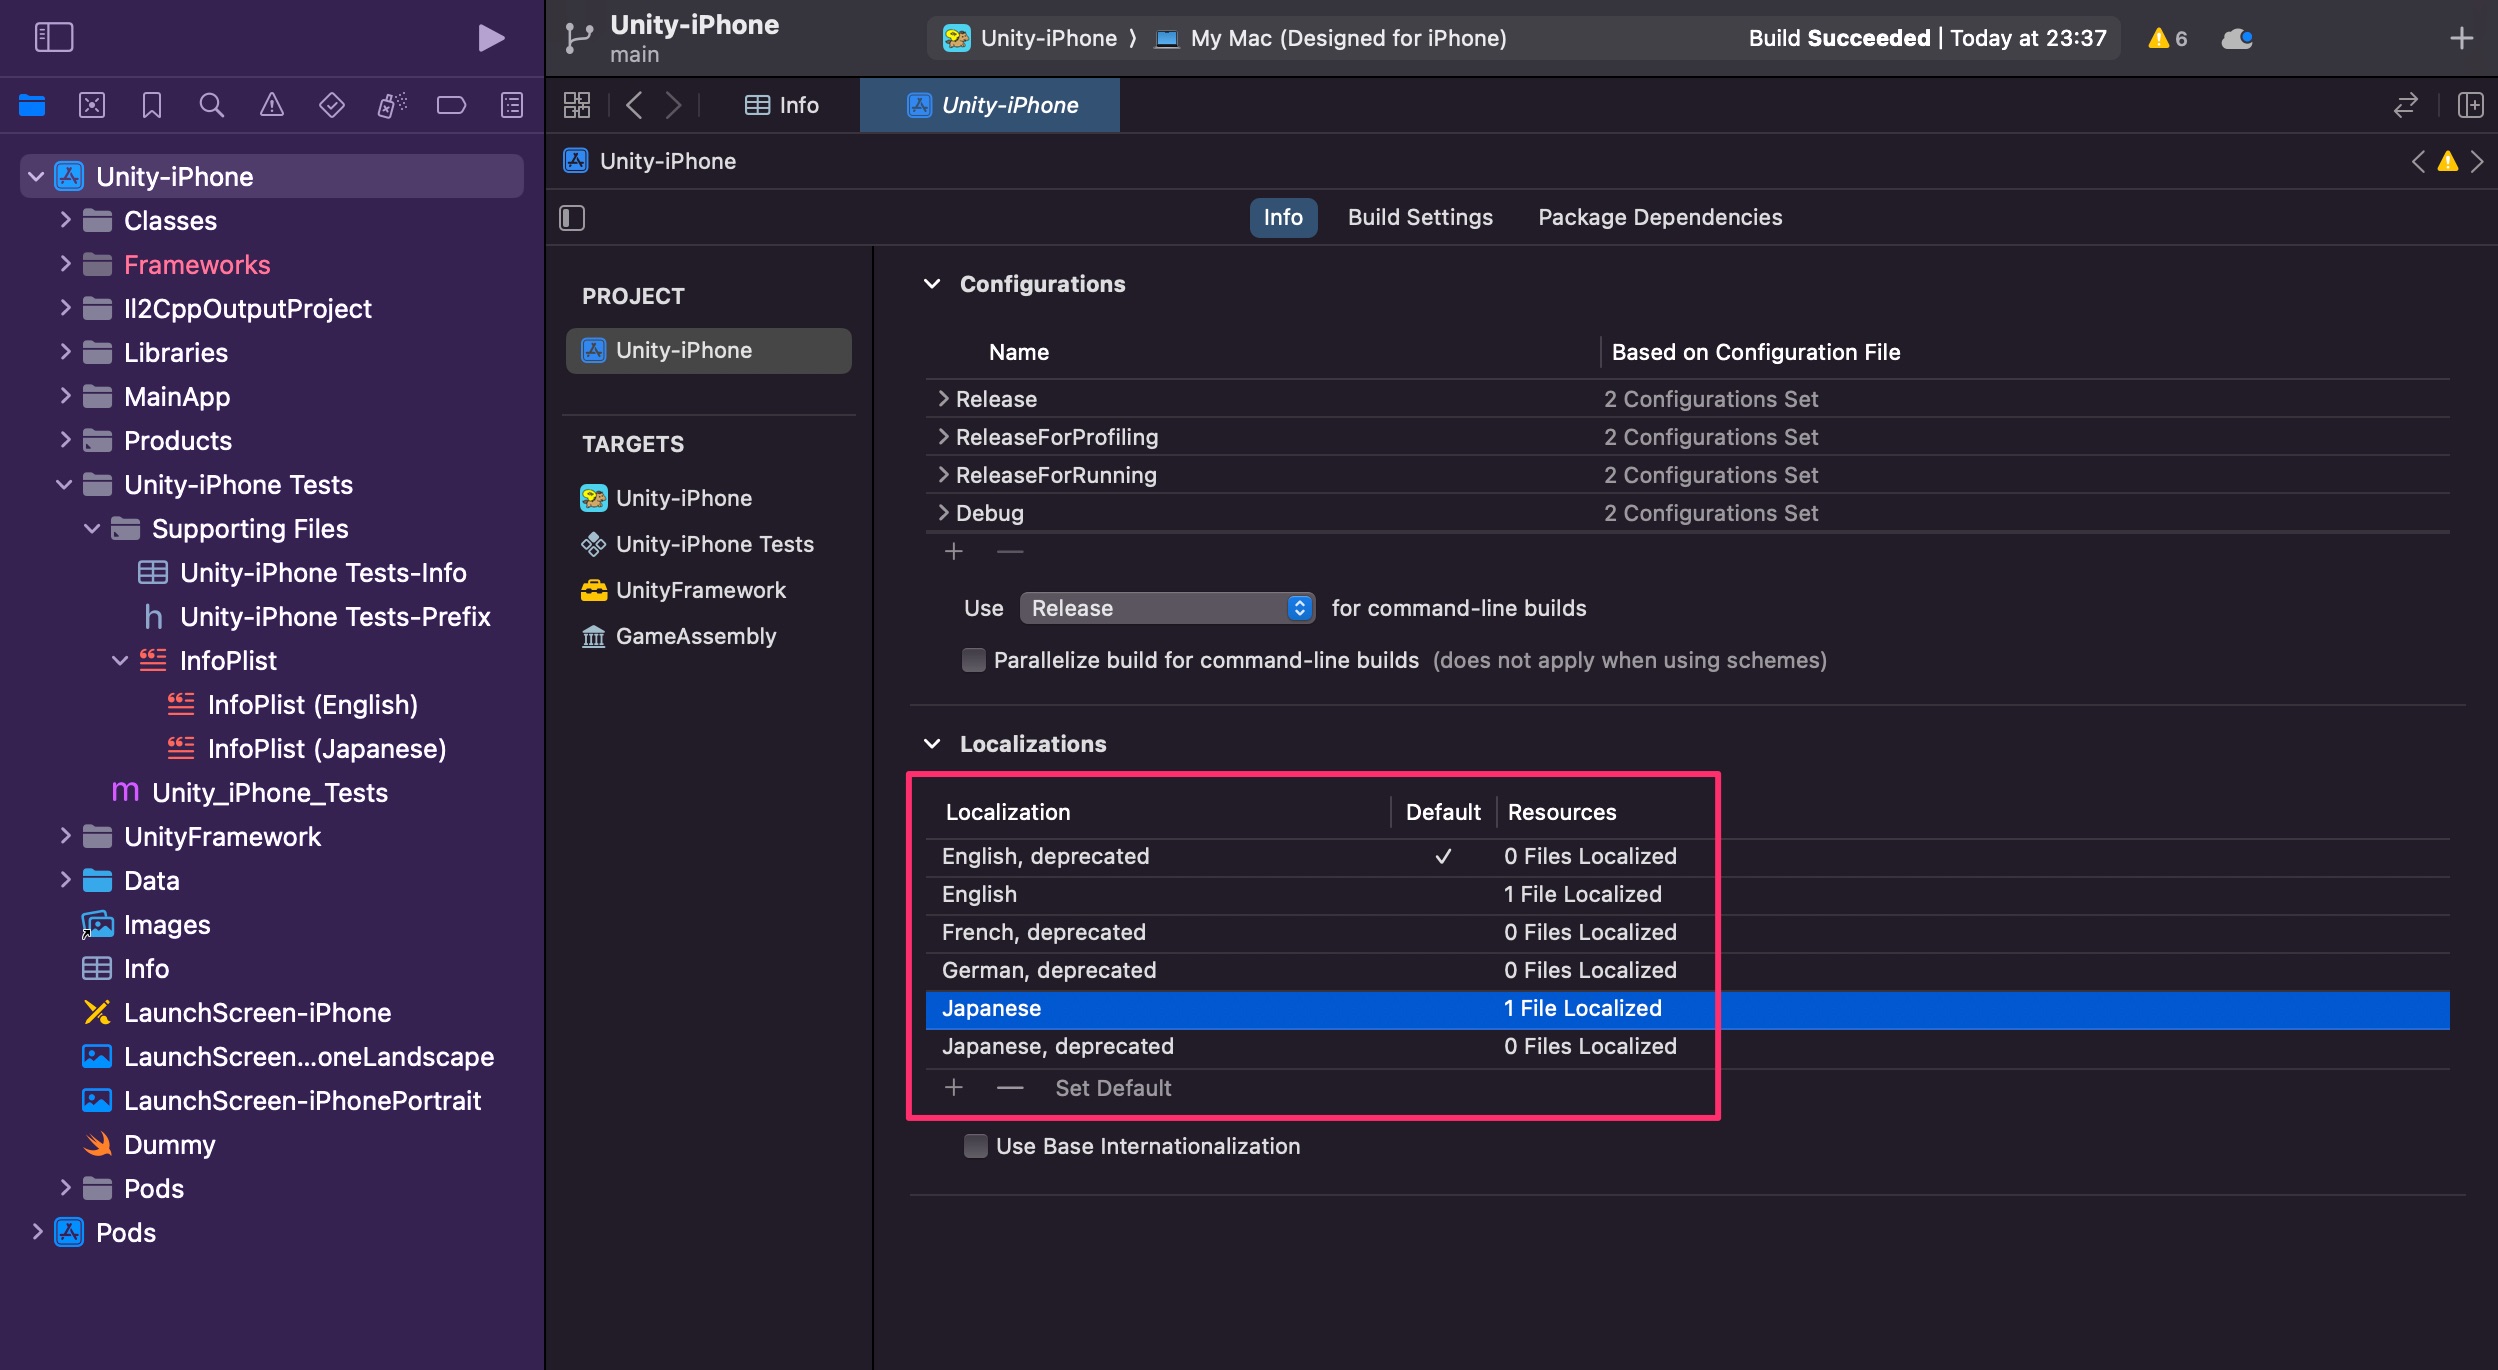Image resolution: width=2498 pixels, height=1370 pixels.
Task: Collapse the InfoPlist group
Action: click(x=120, y=661)
